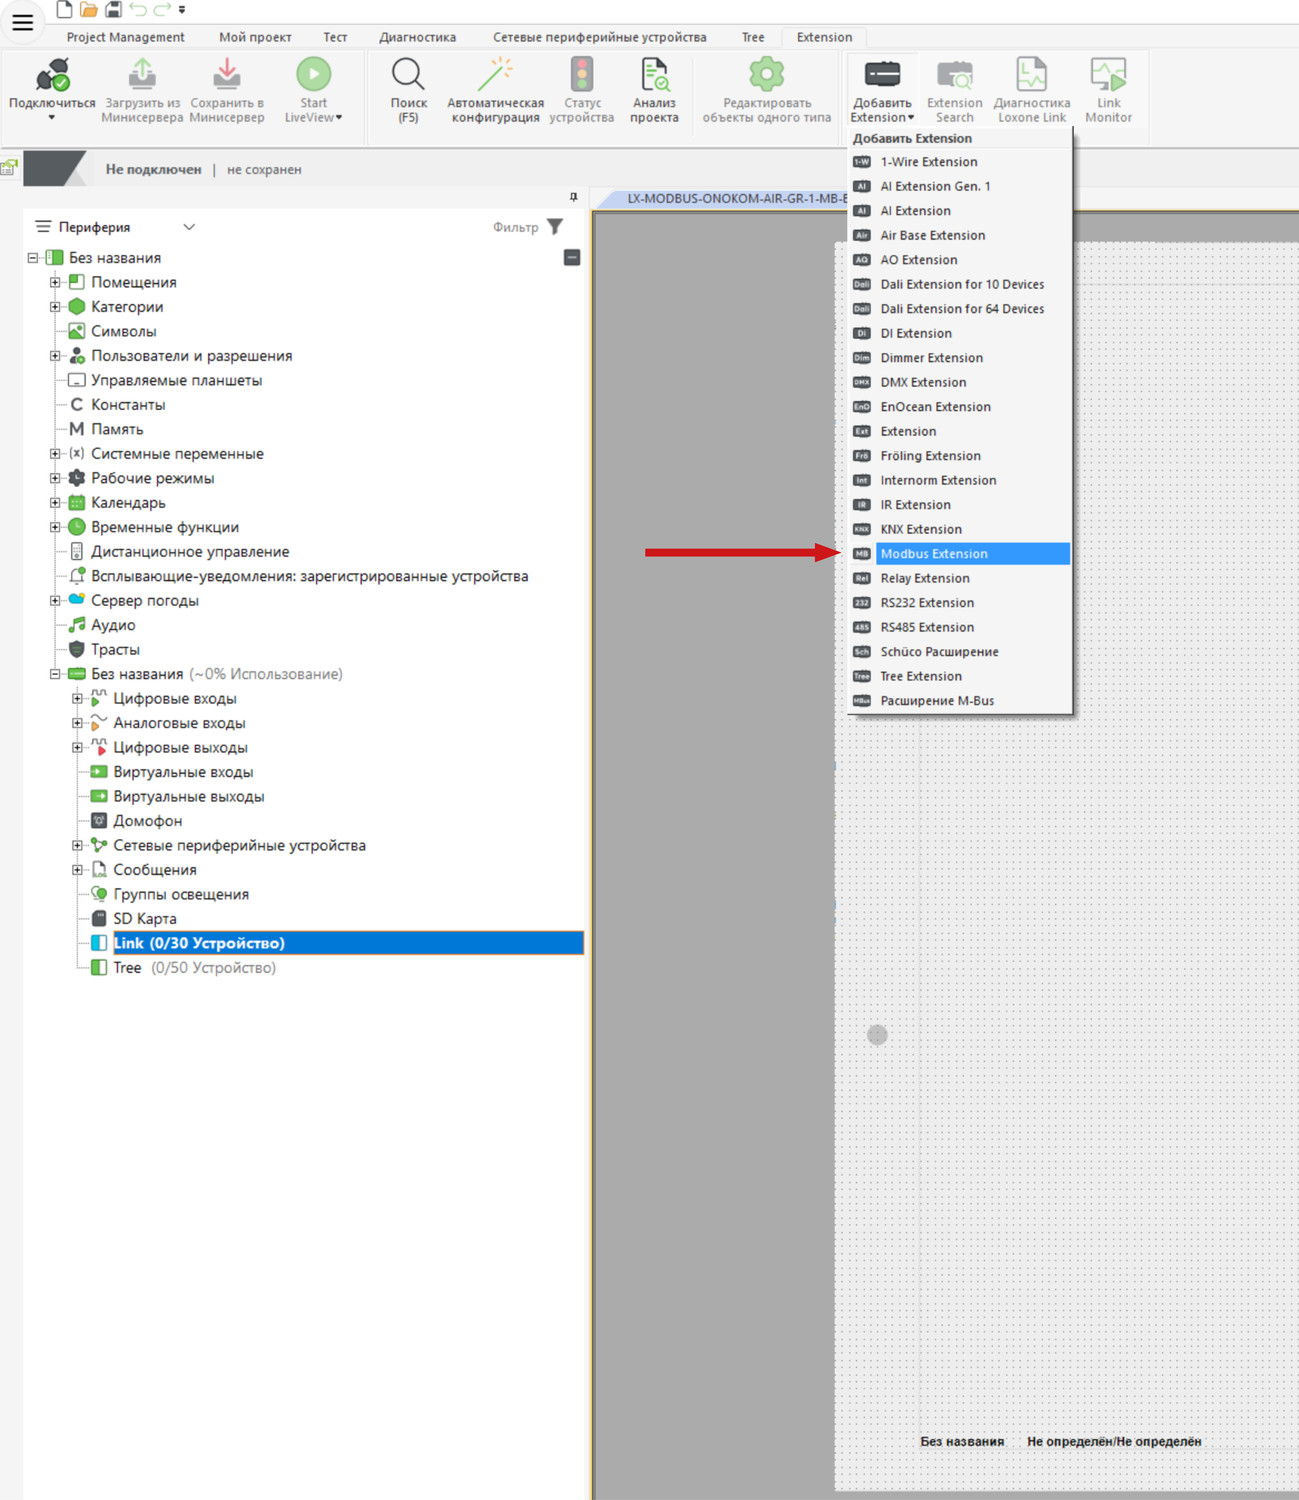1299x1500 pixels.
Task: Toggle the Фильтр funnel in periphery panel
Action: pos(555,227)
